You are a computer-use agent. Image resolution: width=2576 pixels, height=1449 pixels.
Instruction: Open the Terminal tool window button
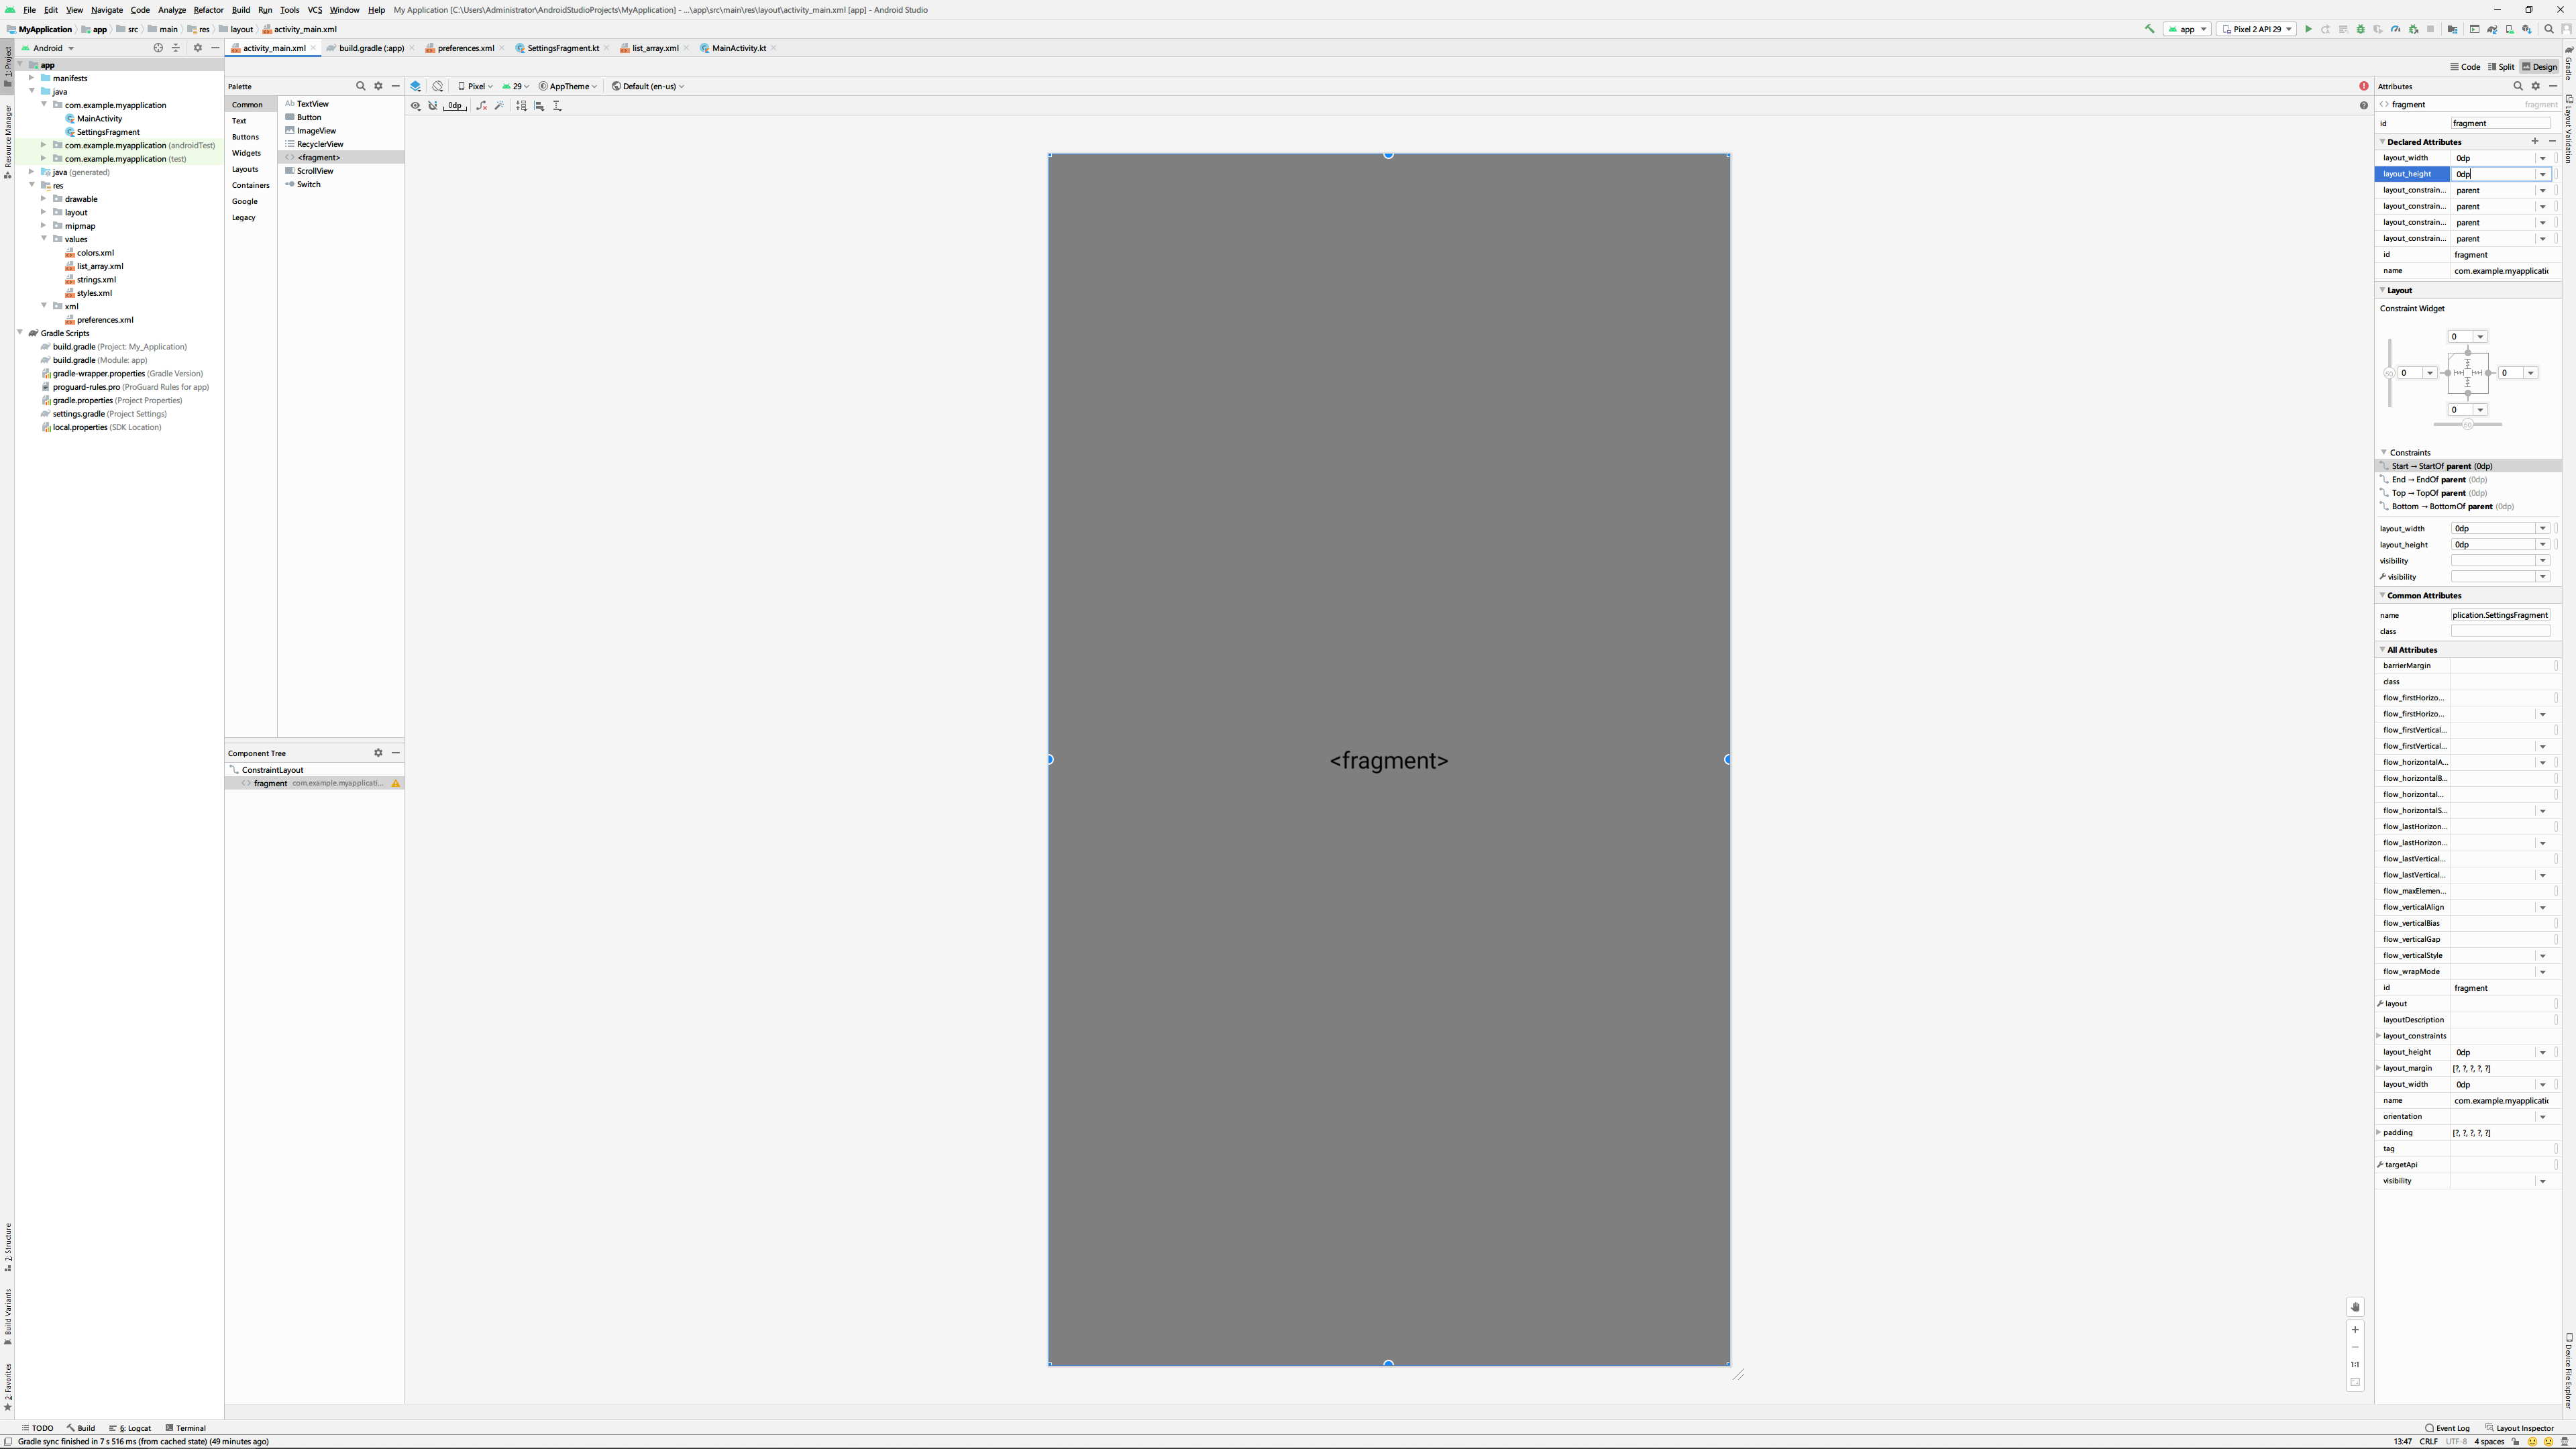tap(185, 1428)
